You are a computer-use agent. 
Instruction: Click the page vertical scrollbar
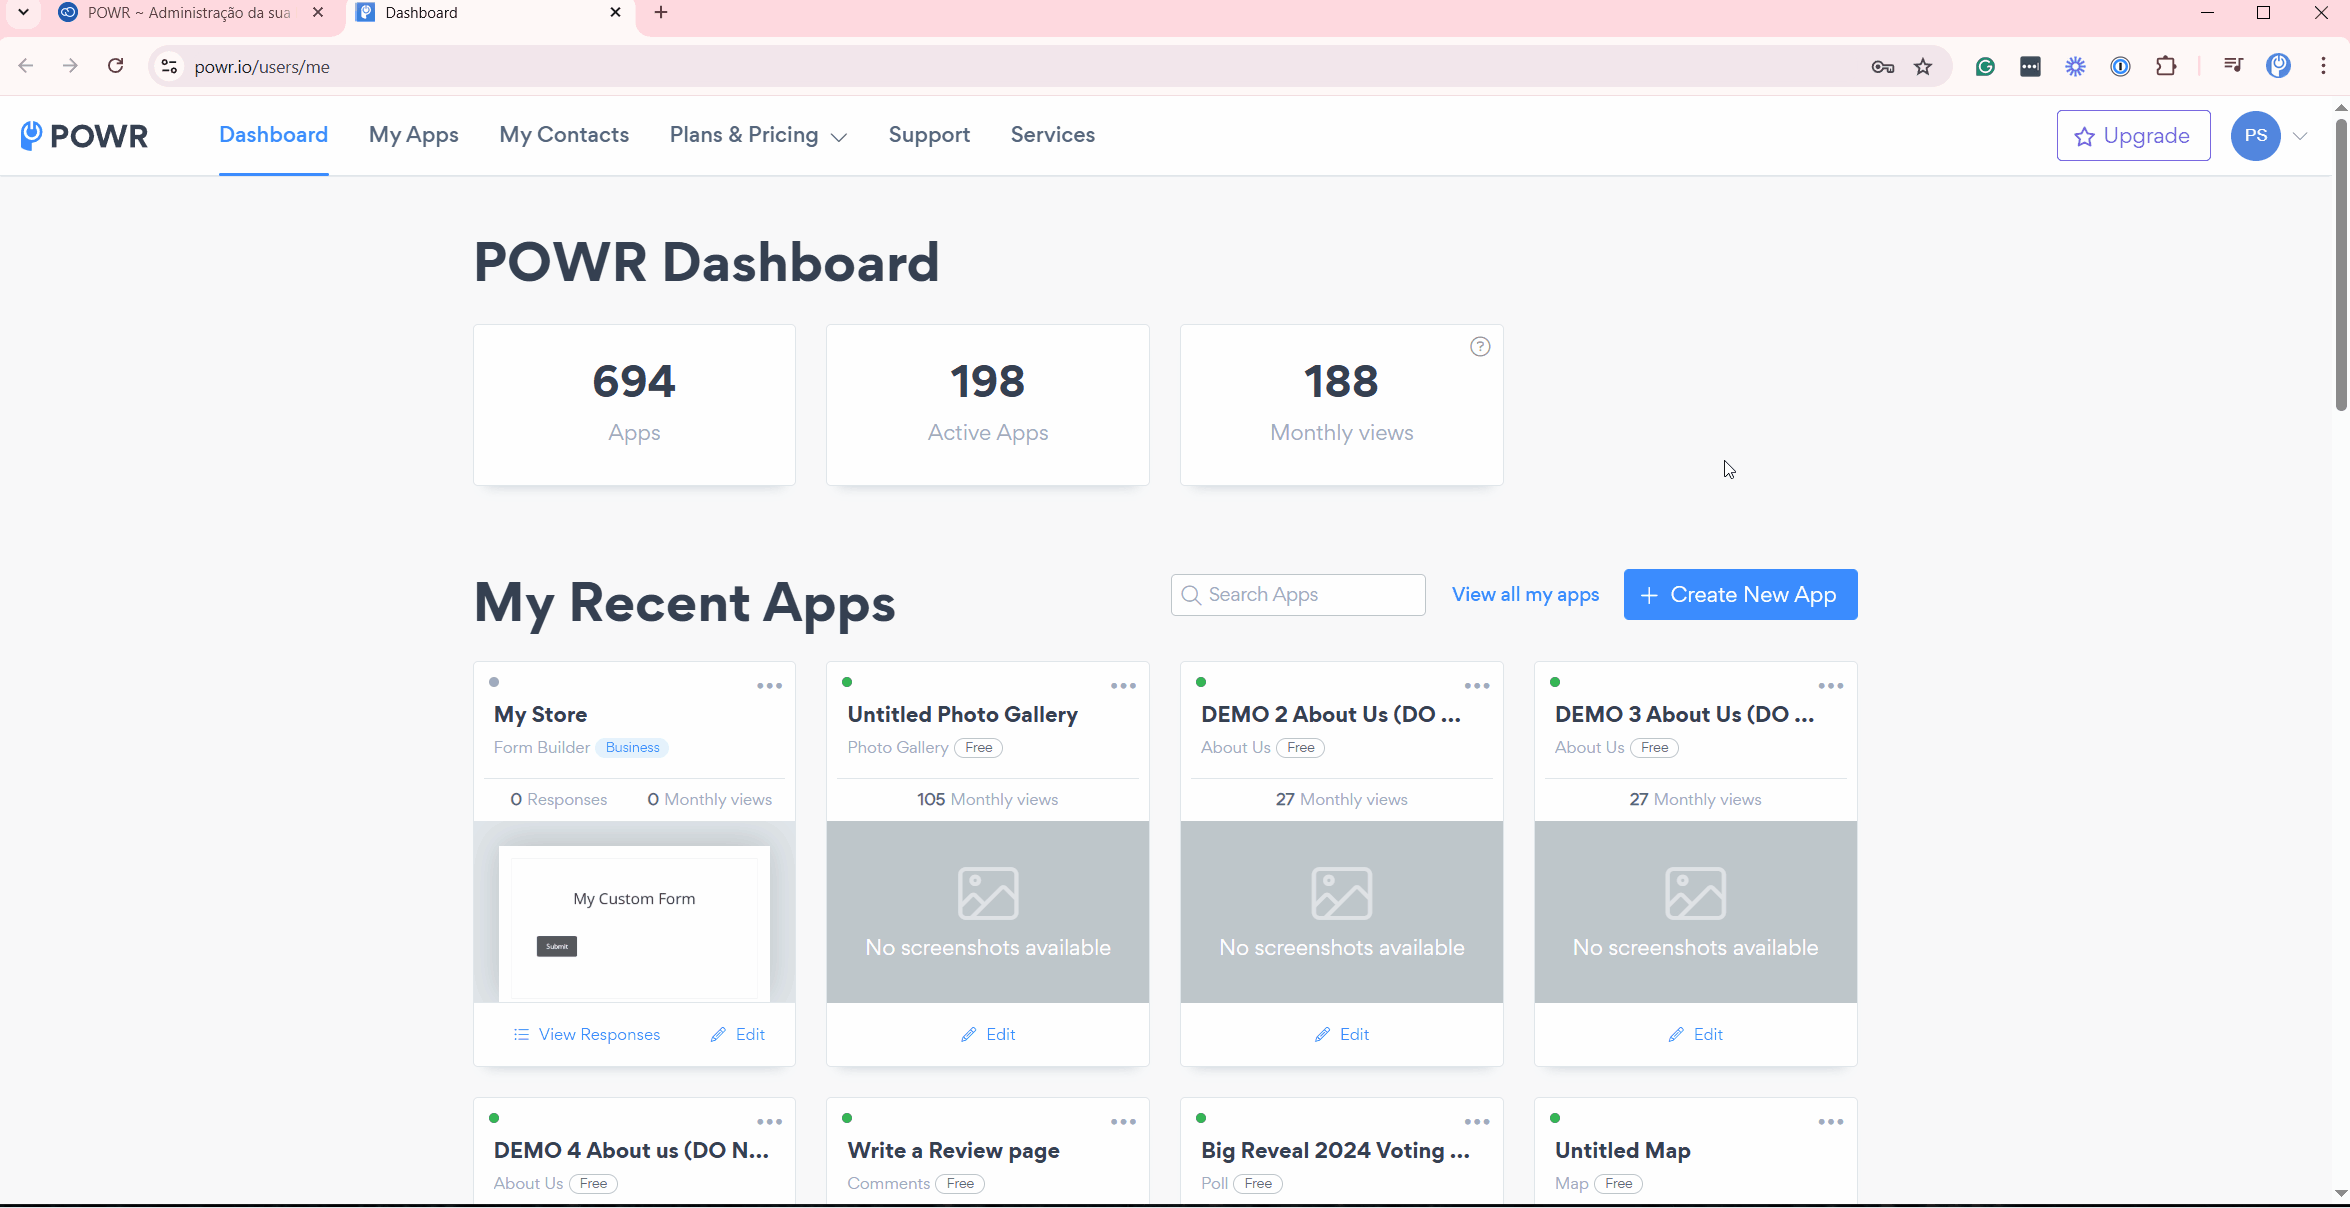[2341, 265]
